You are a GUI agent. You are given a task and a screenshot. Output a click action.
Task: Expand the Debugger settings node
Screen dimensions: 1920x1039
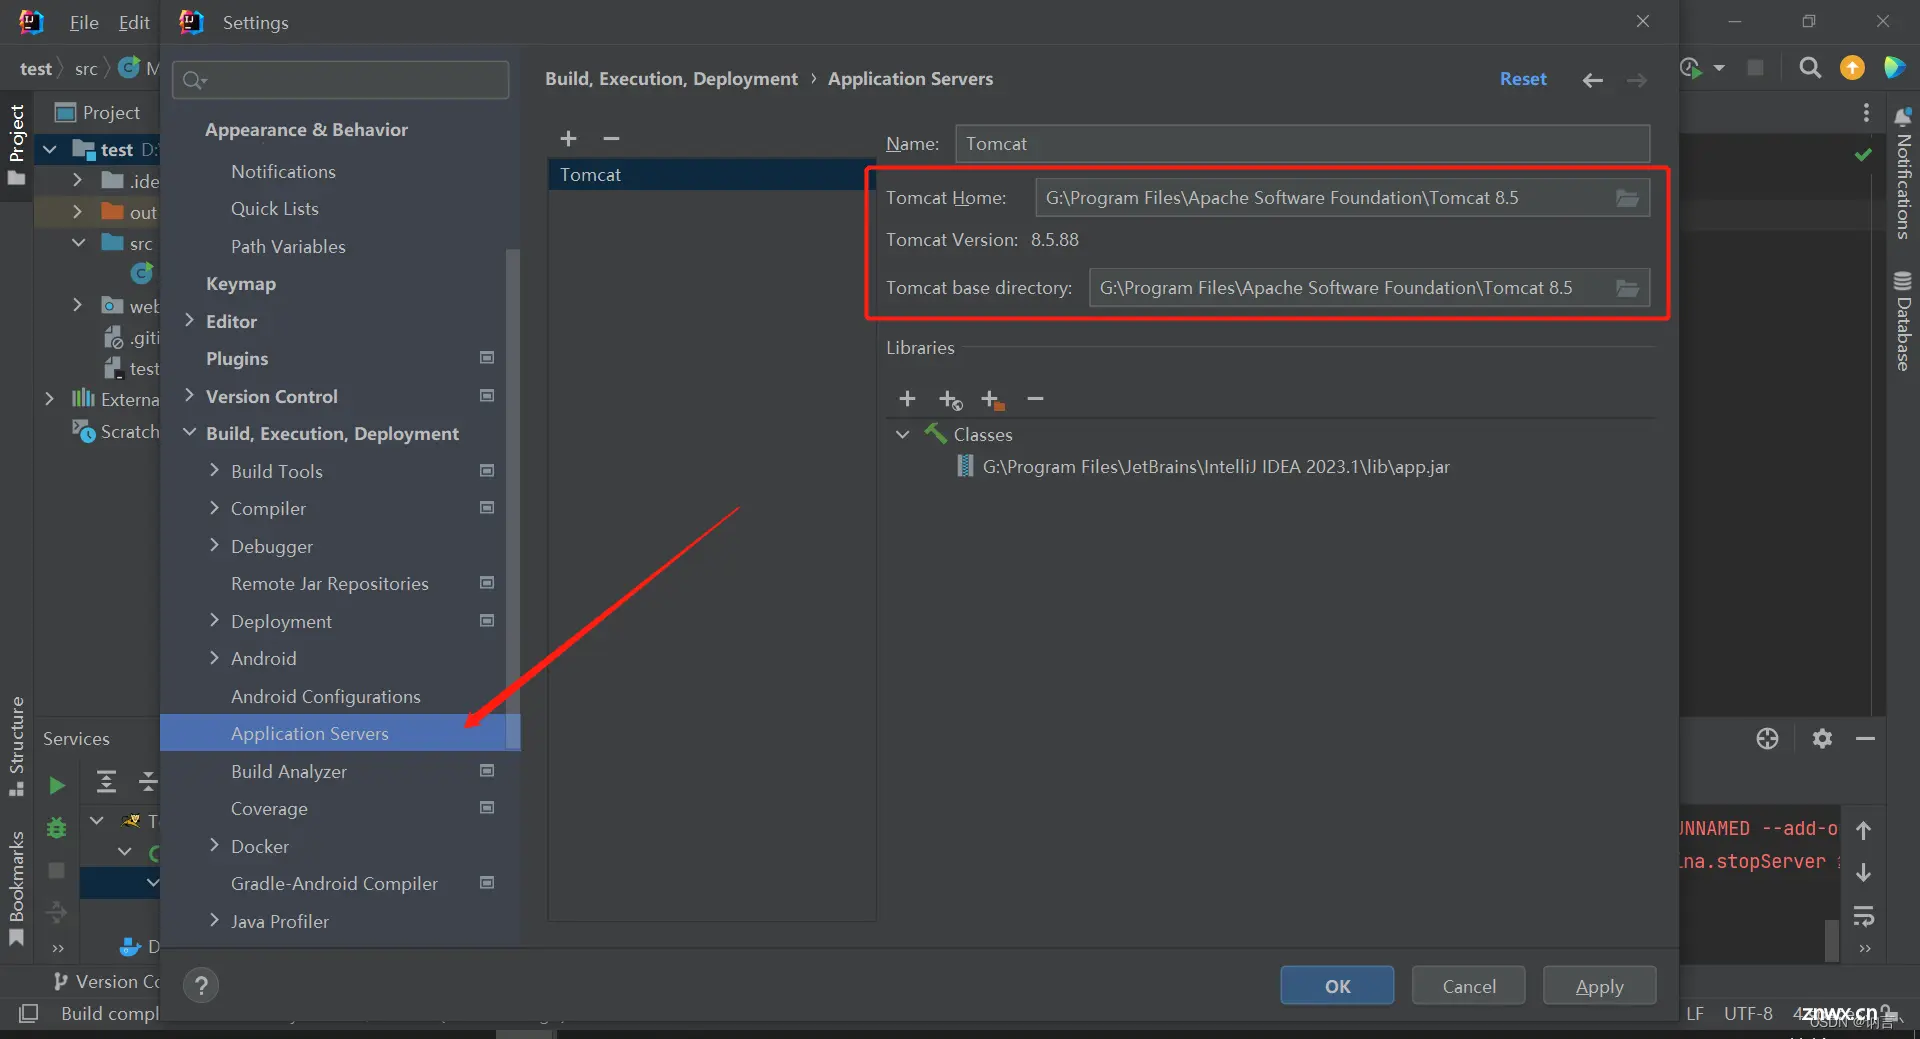(214, 545)
